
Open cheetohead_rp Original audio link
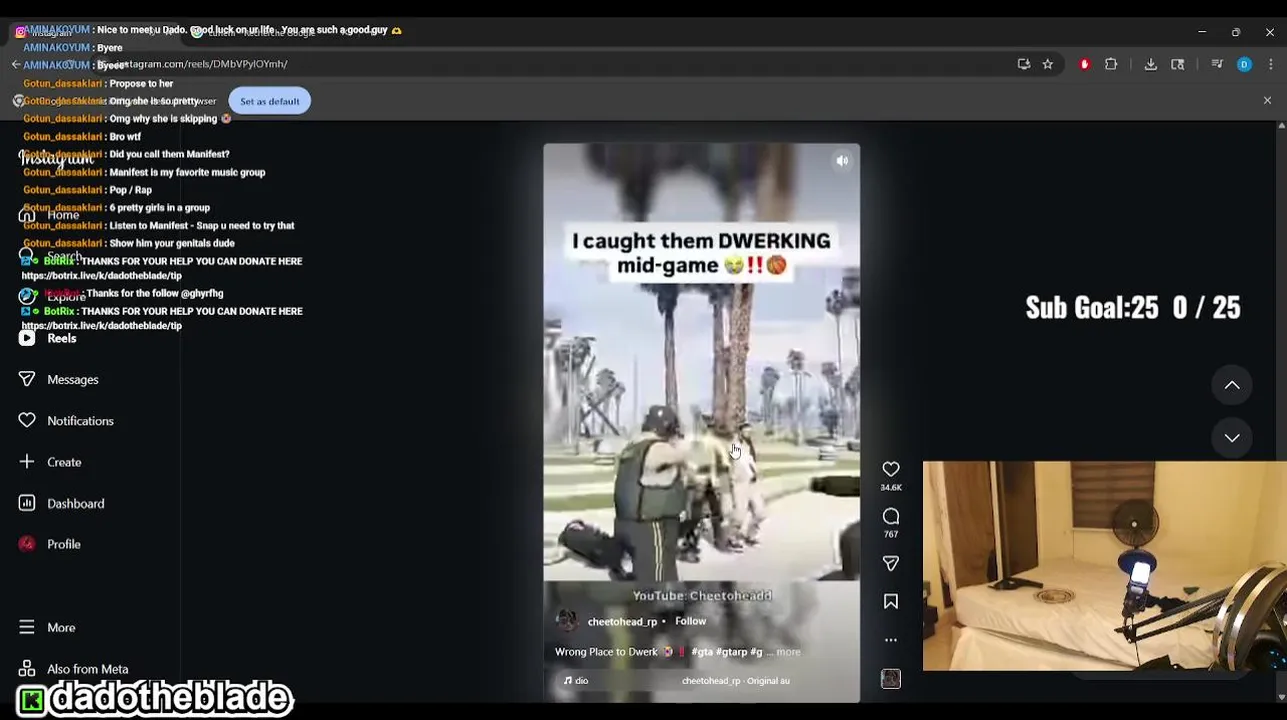[x=736, y=681]
